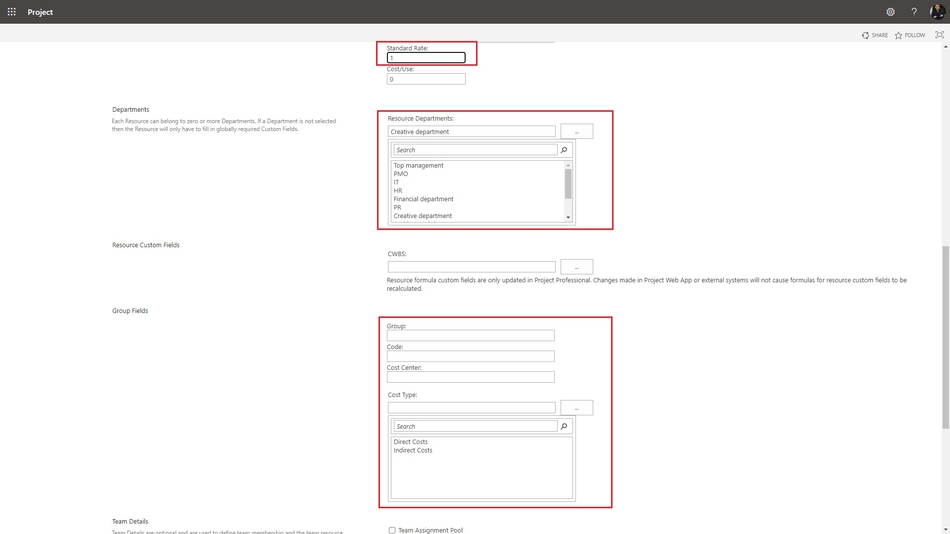Click the Project title link
Image resolution: width=950 pixels, height=534 pixels.
coord(40,12)
